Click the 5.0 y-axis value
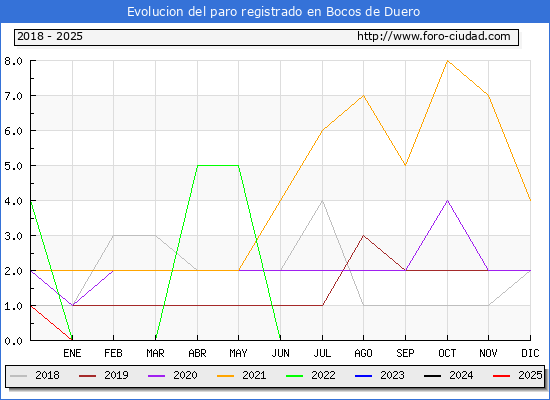 13,166
